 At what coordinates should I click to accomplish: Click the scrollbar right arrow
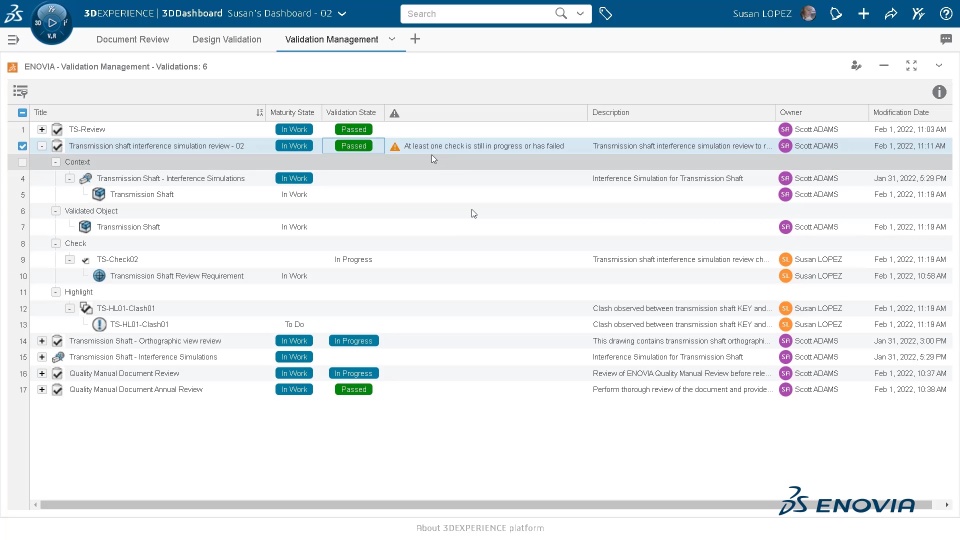947,505
